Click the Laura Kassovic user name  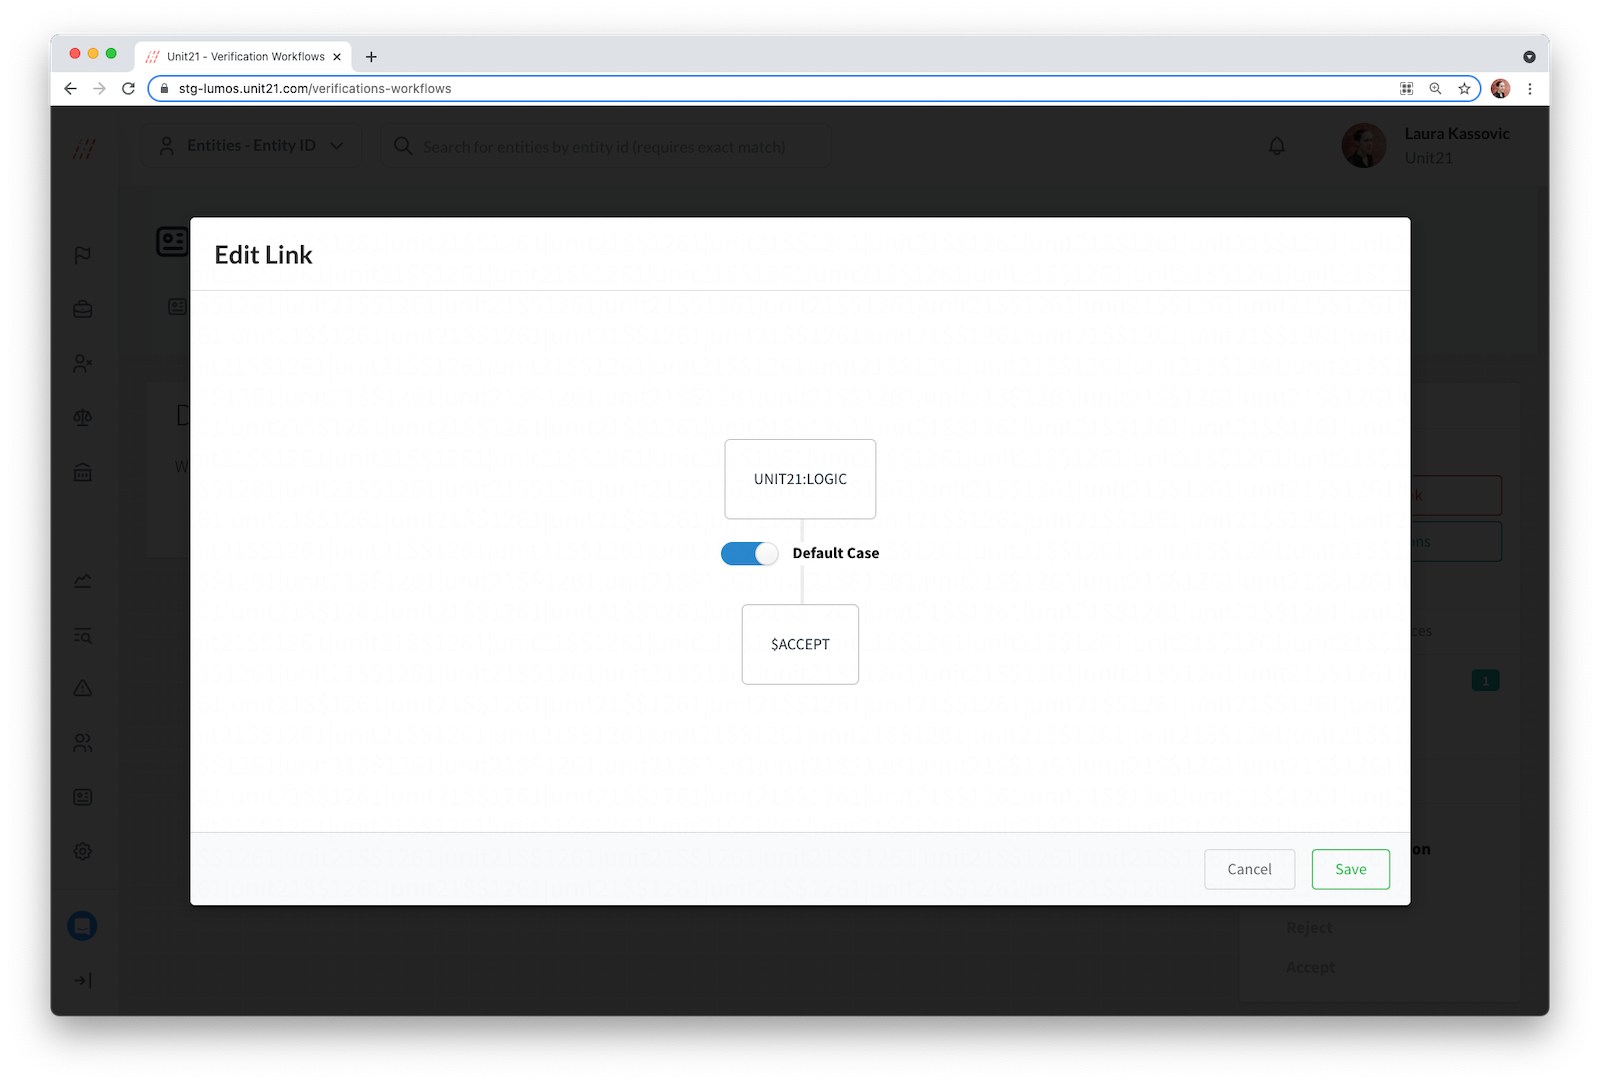[x=1457, y=134]
